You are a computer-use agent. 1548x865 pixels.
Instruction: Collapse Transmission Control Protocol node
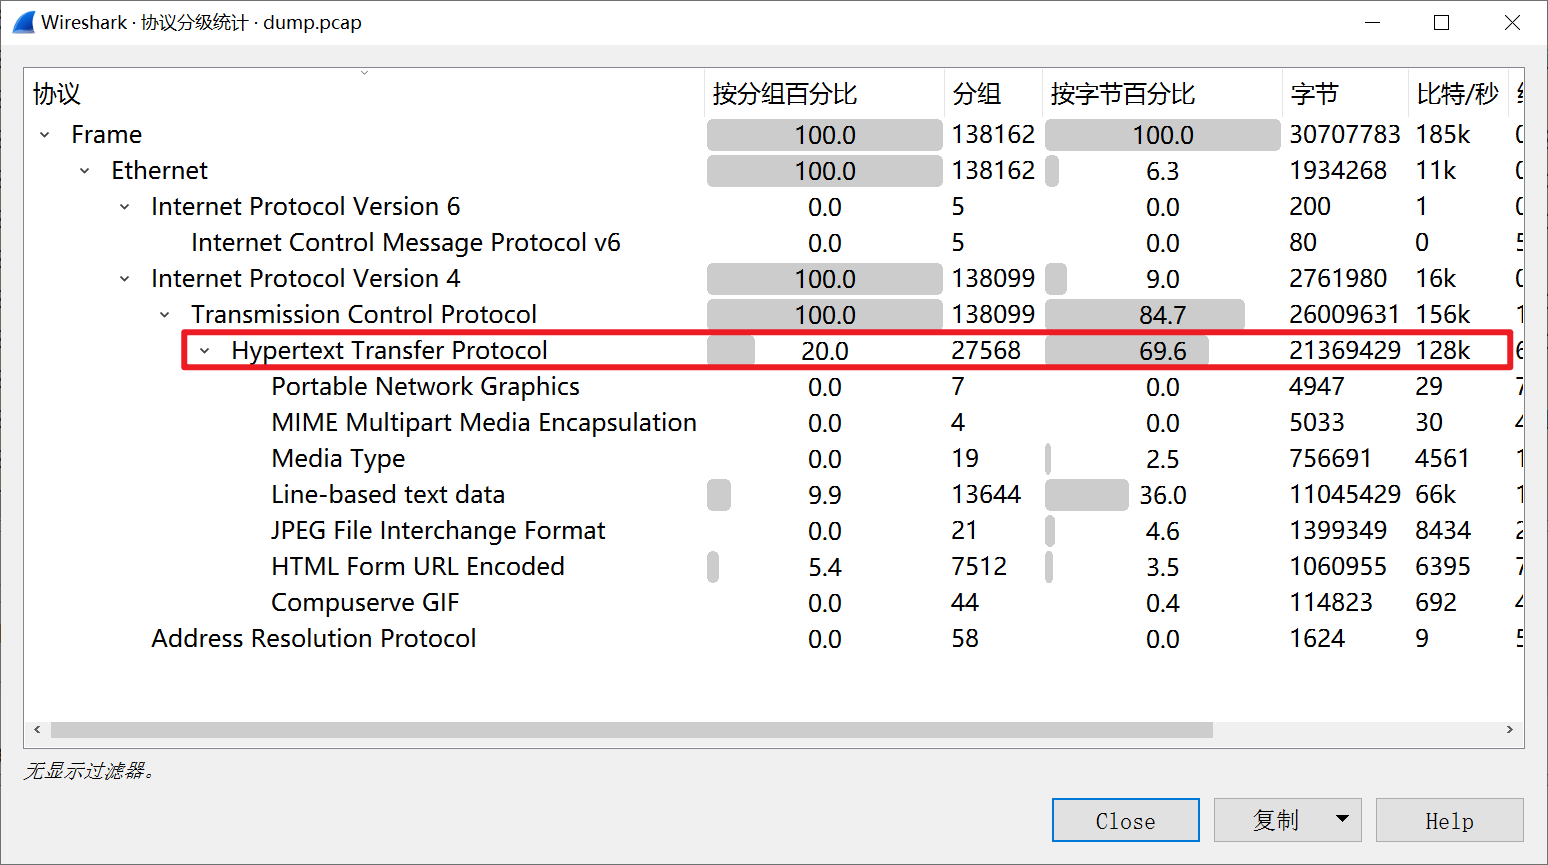(x=165, y=315)
